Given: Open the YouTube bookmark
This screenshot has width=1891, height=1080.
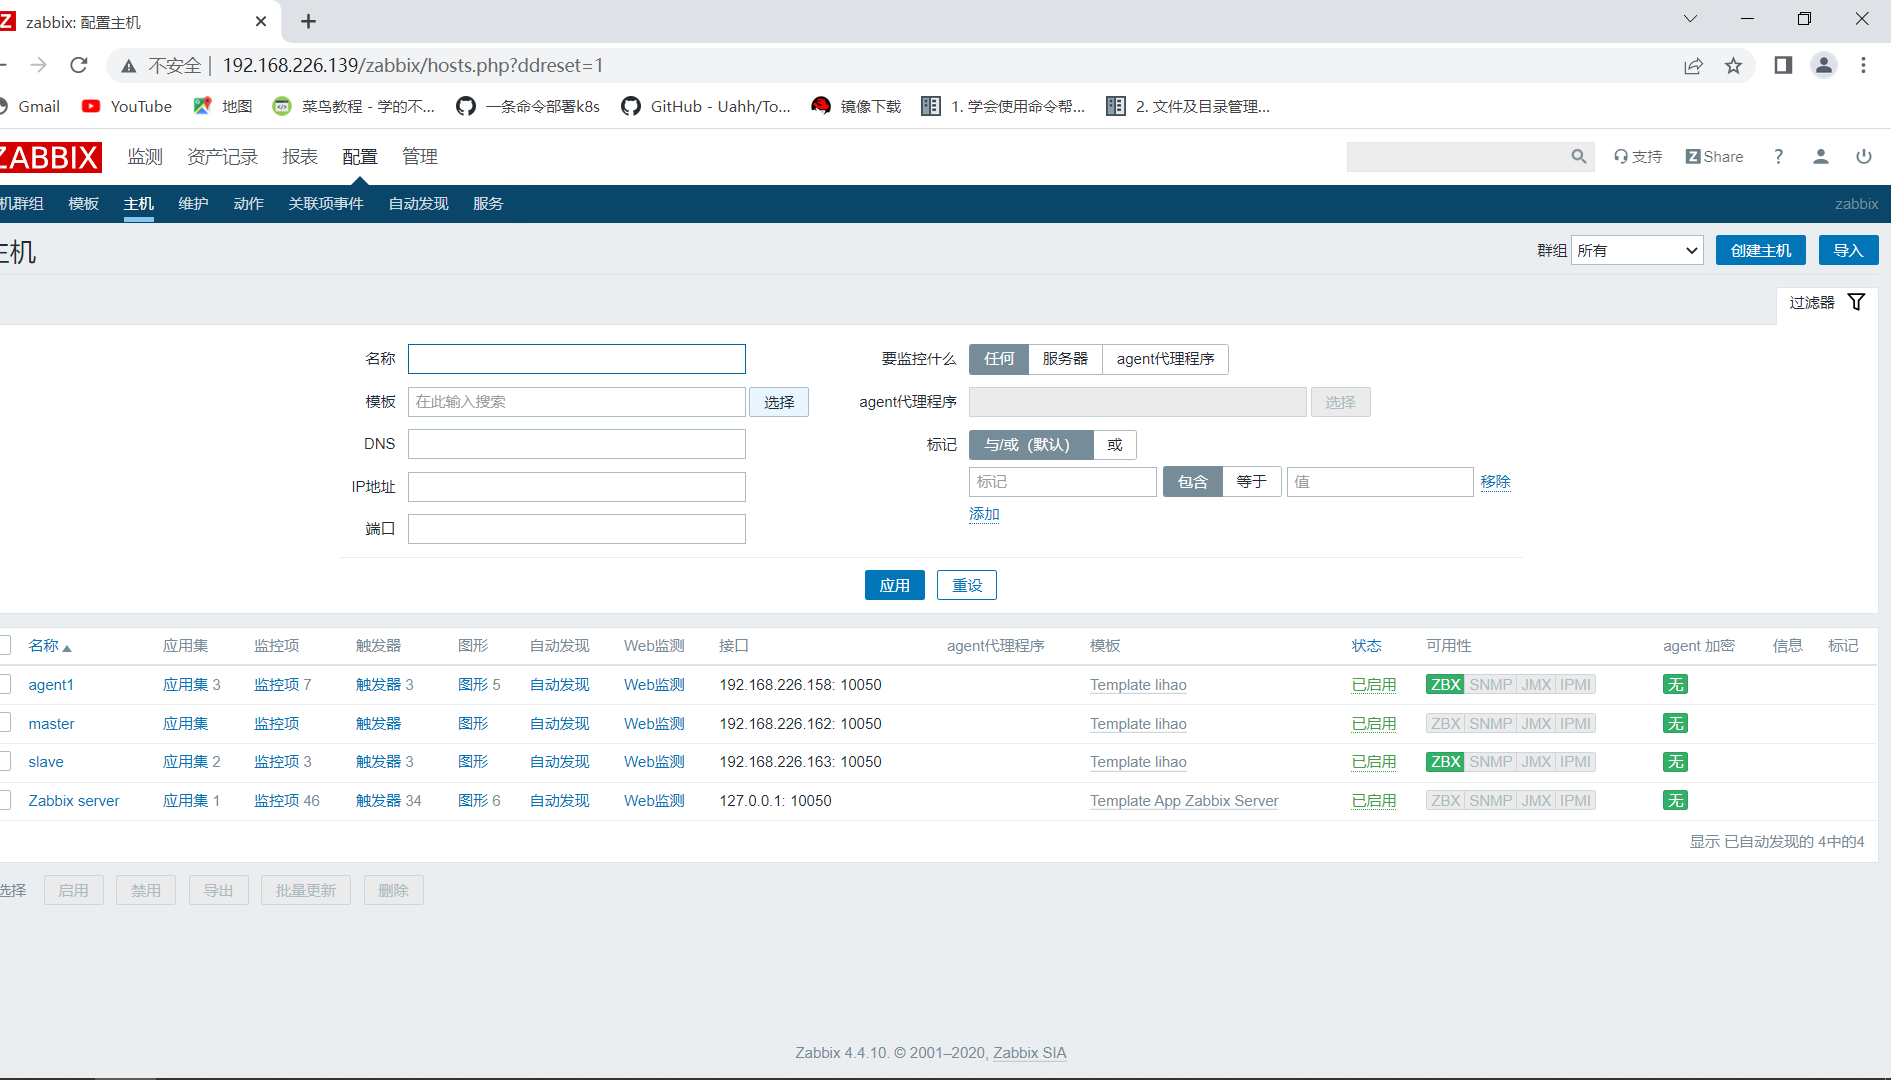Looking at the screenshot, I should [x=127, y=106].
